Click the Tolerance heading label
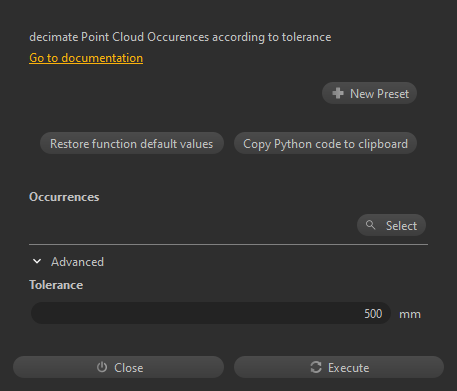This screenshot has width=457, height=391. (56, 285)
